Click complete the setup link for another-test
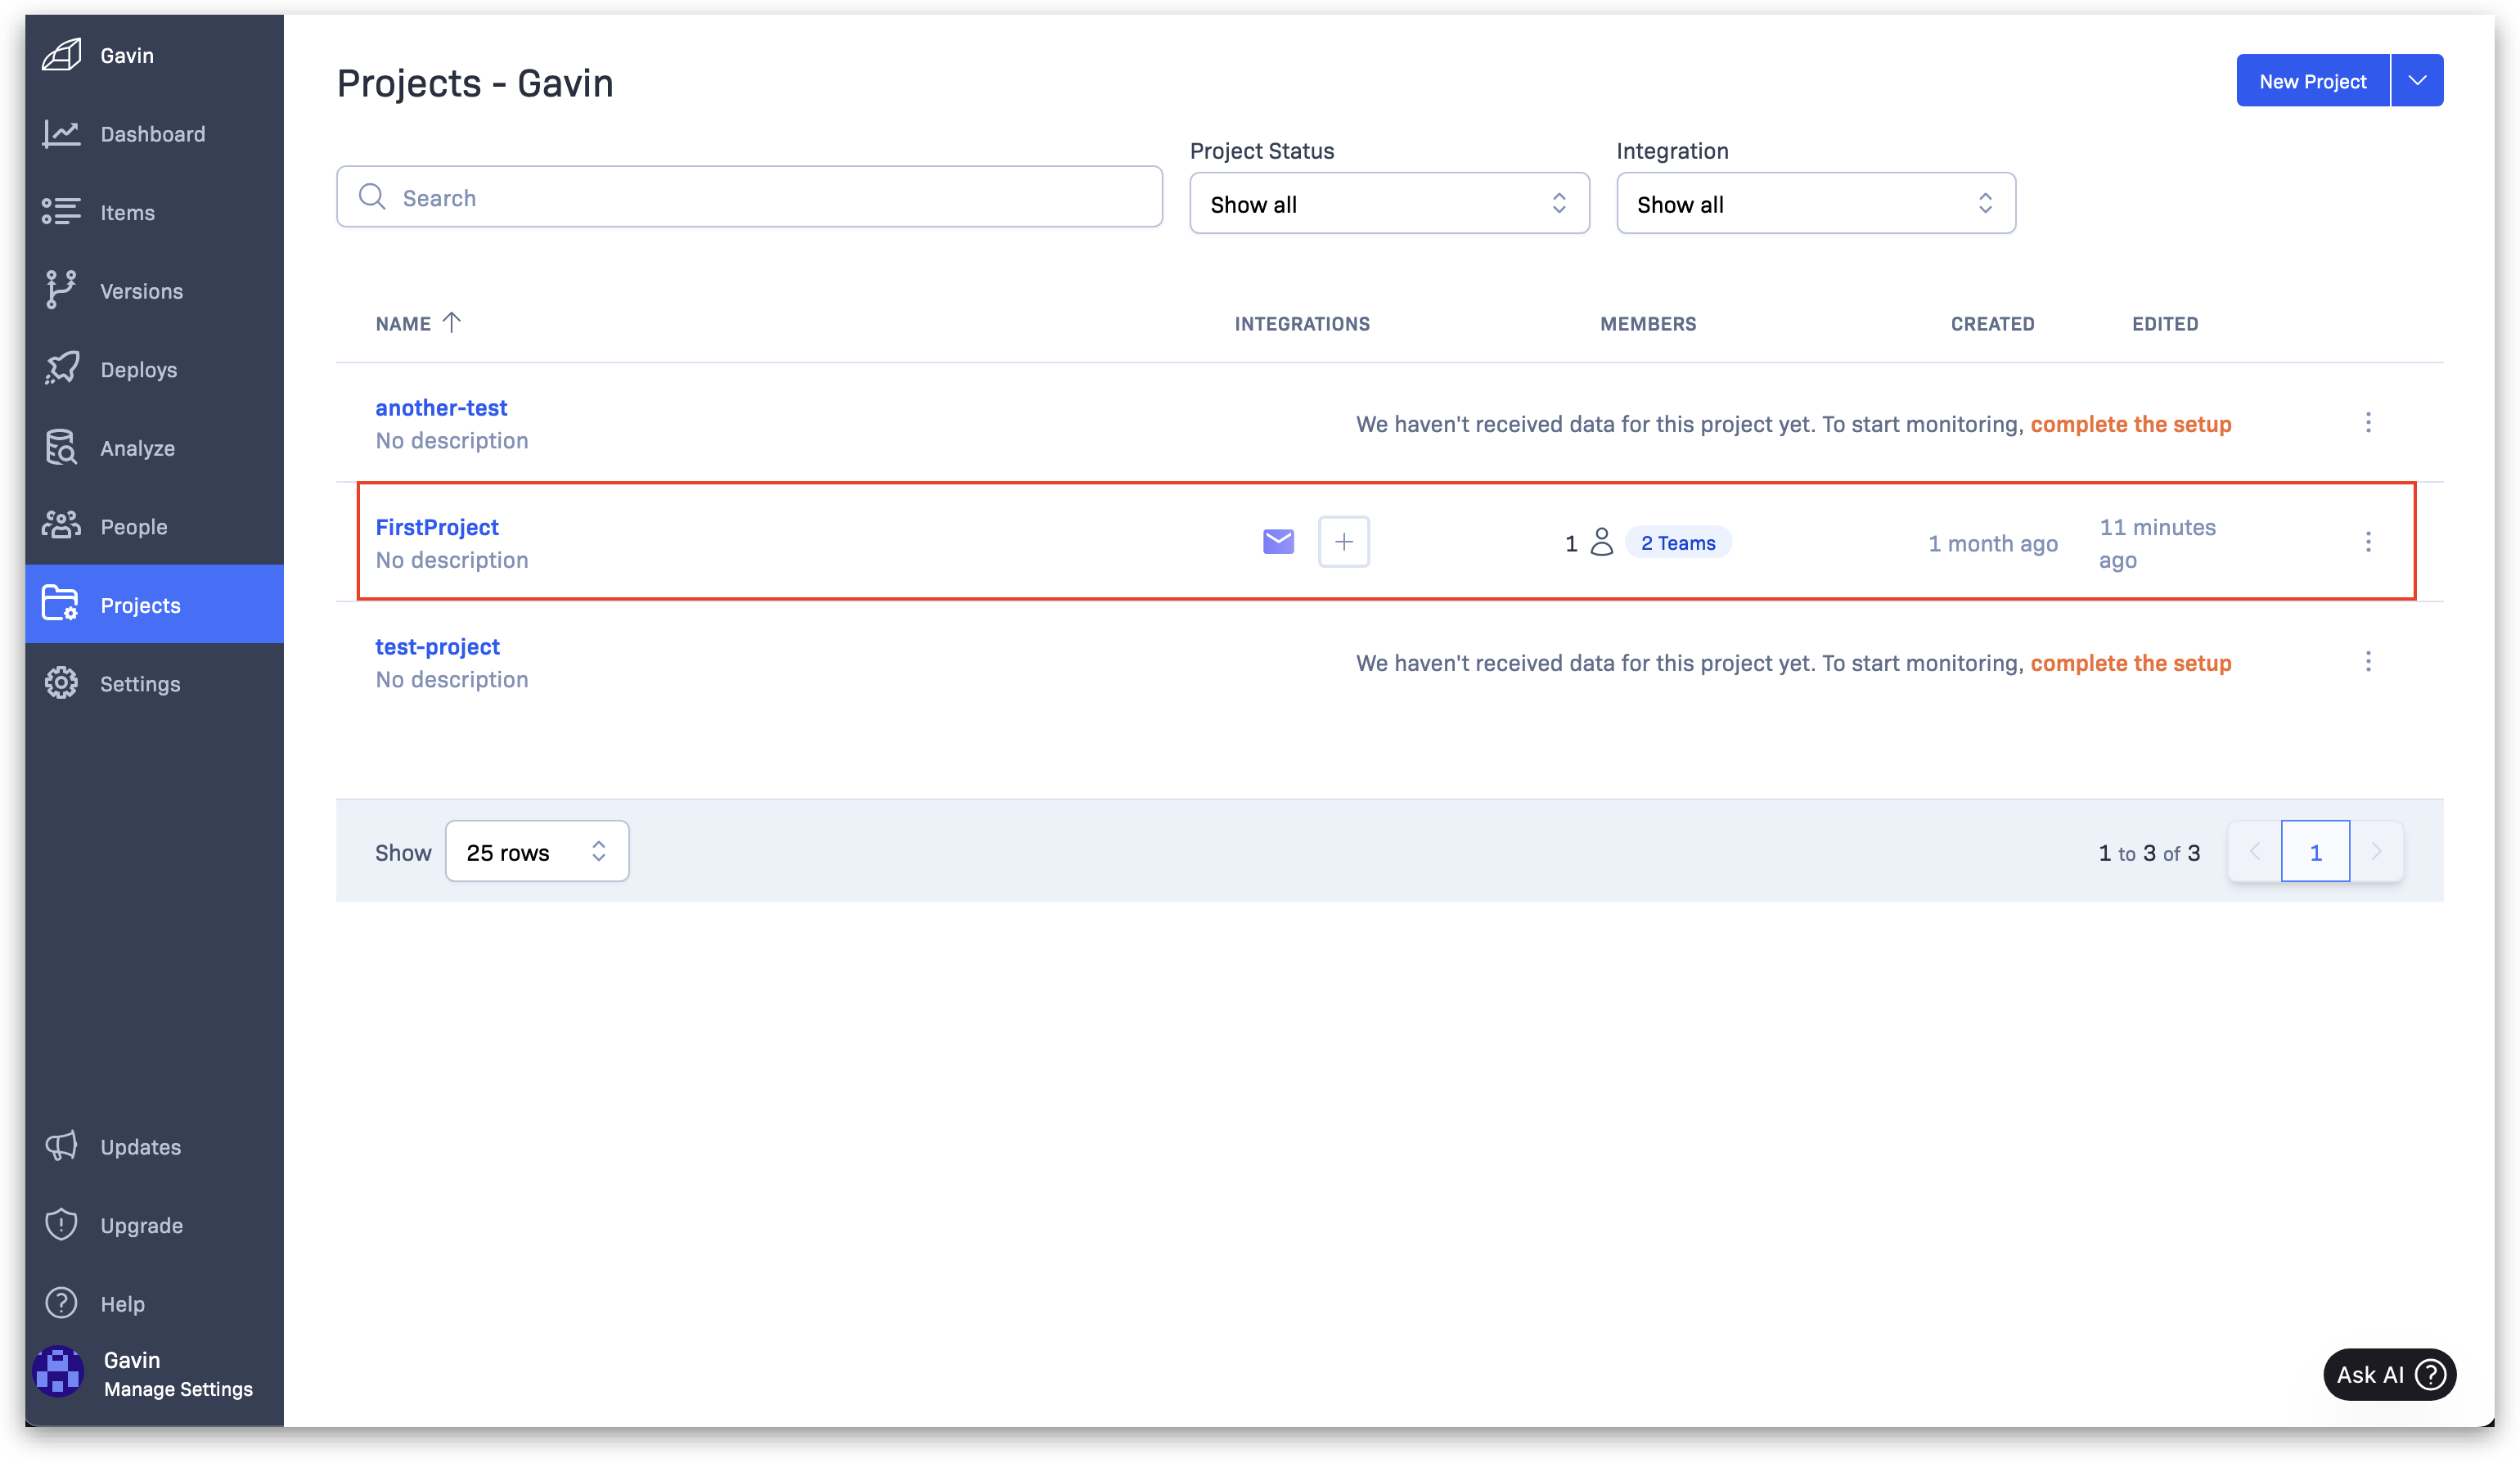The width and height of the screenshot is (2520, 1463). coord(2130,424)
